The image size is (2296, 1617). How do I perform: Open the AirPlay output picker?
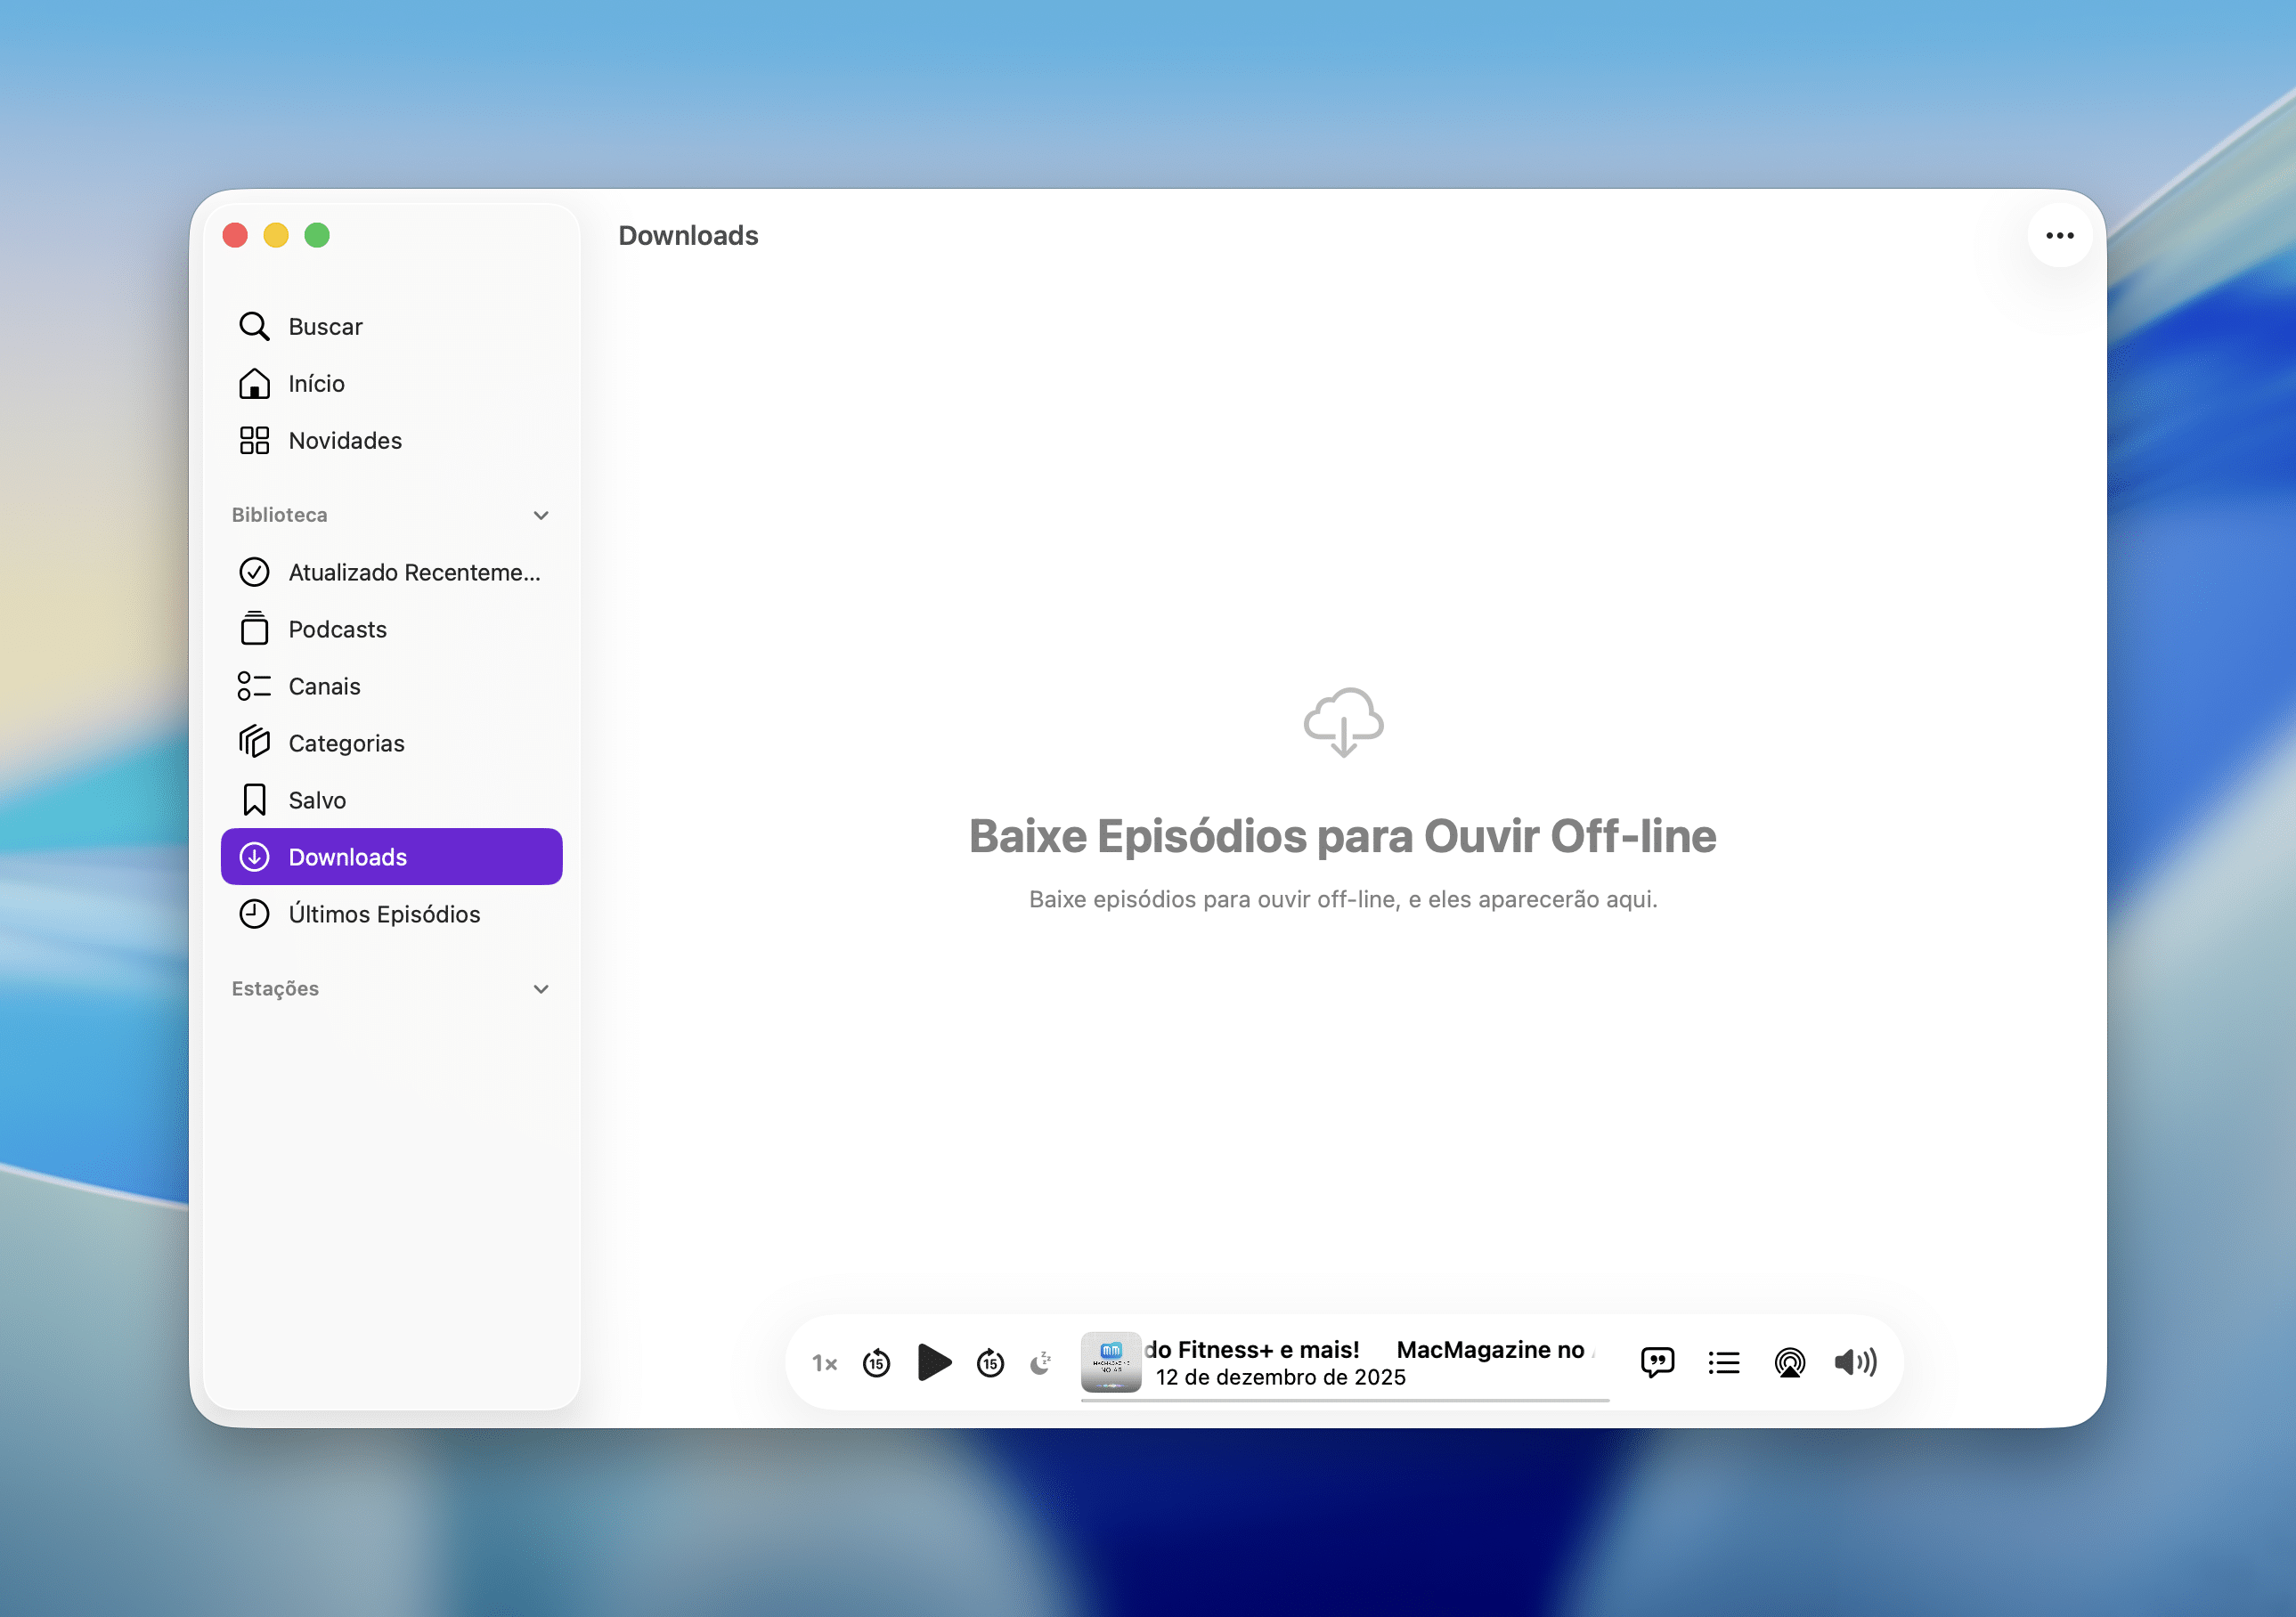coord(1789,1362)
